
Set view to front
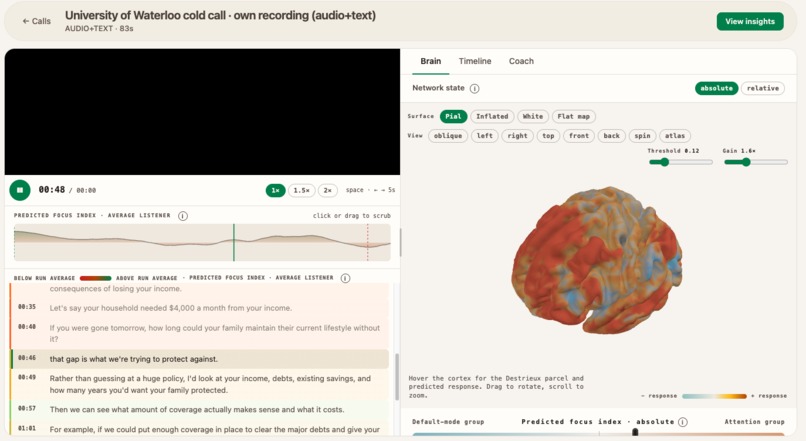pos(578,136)
